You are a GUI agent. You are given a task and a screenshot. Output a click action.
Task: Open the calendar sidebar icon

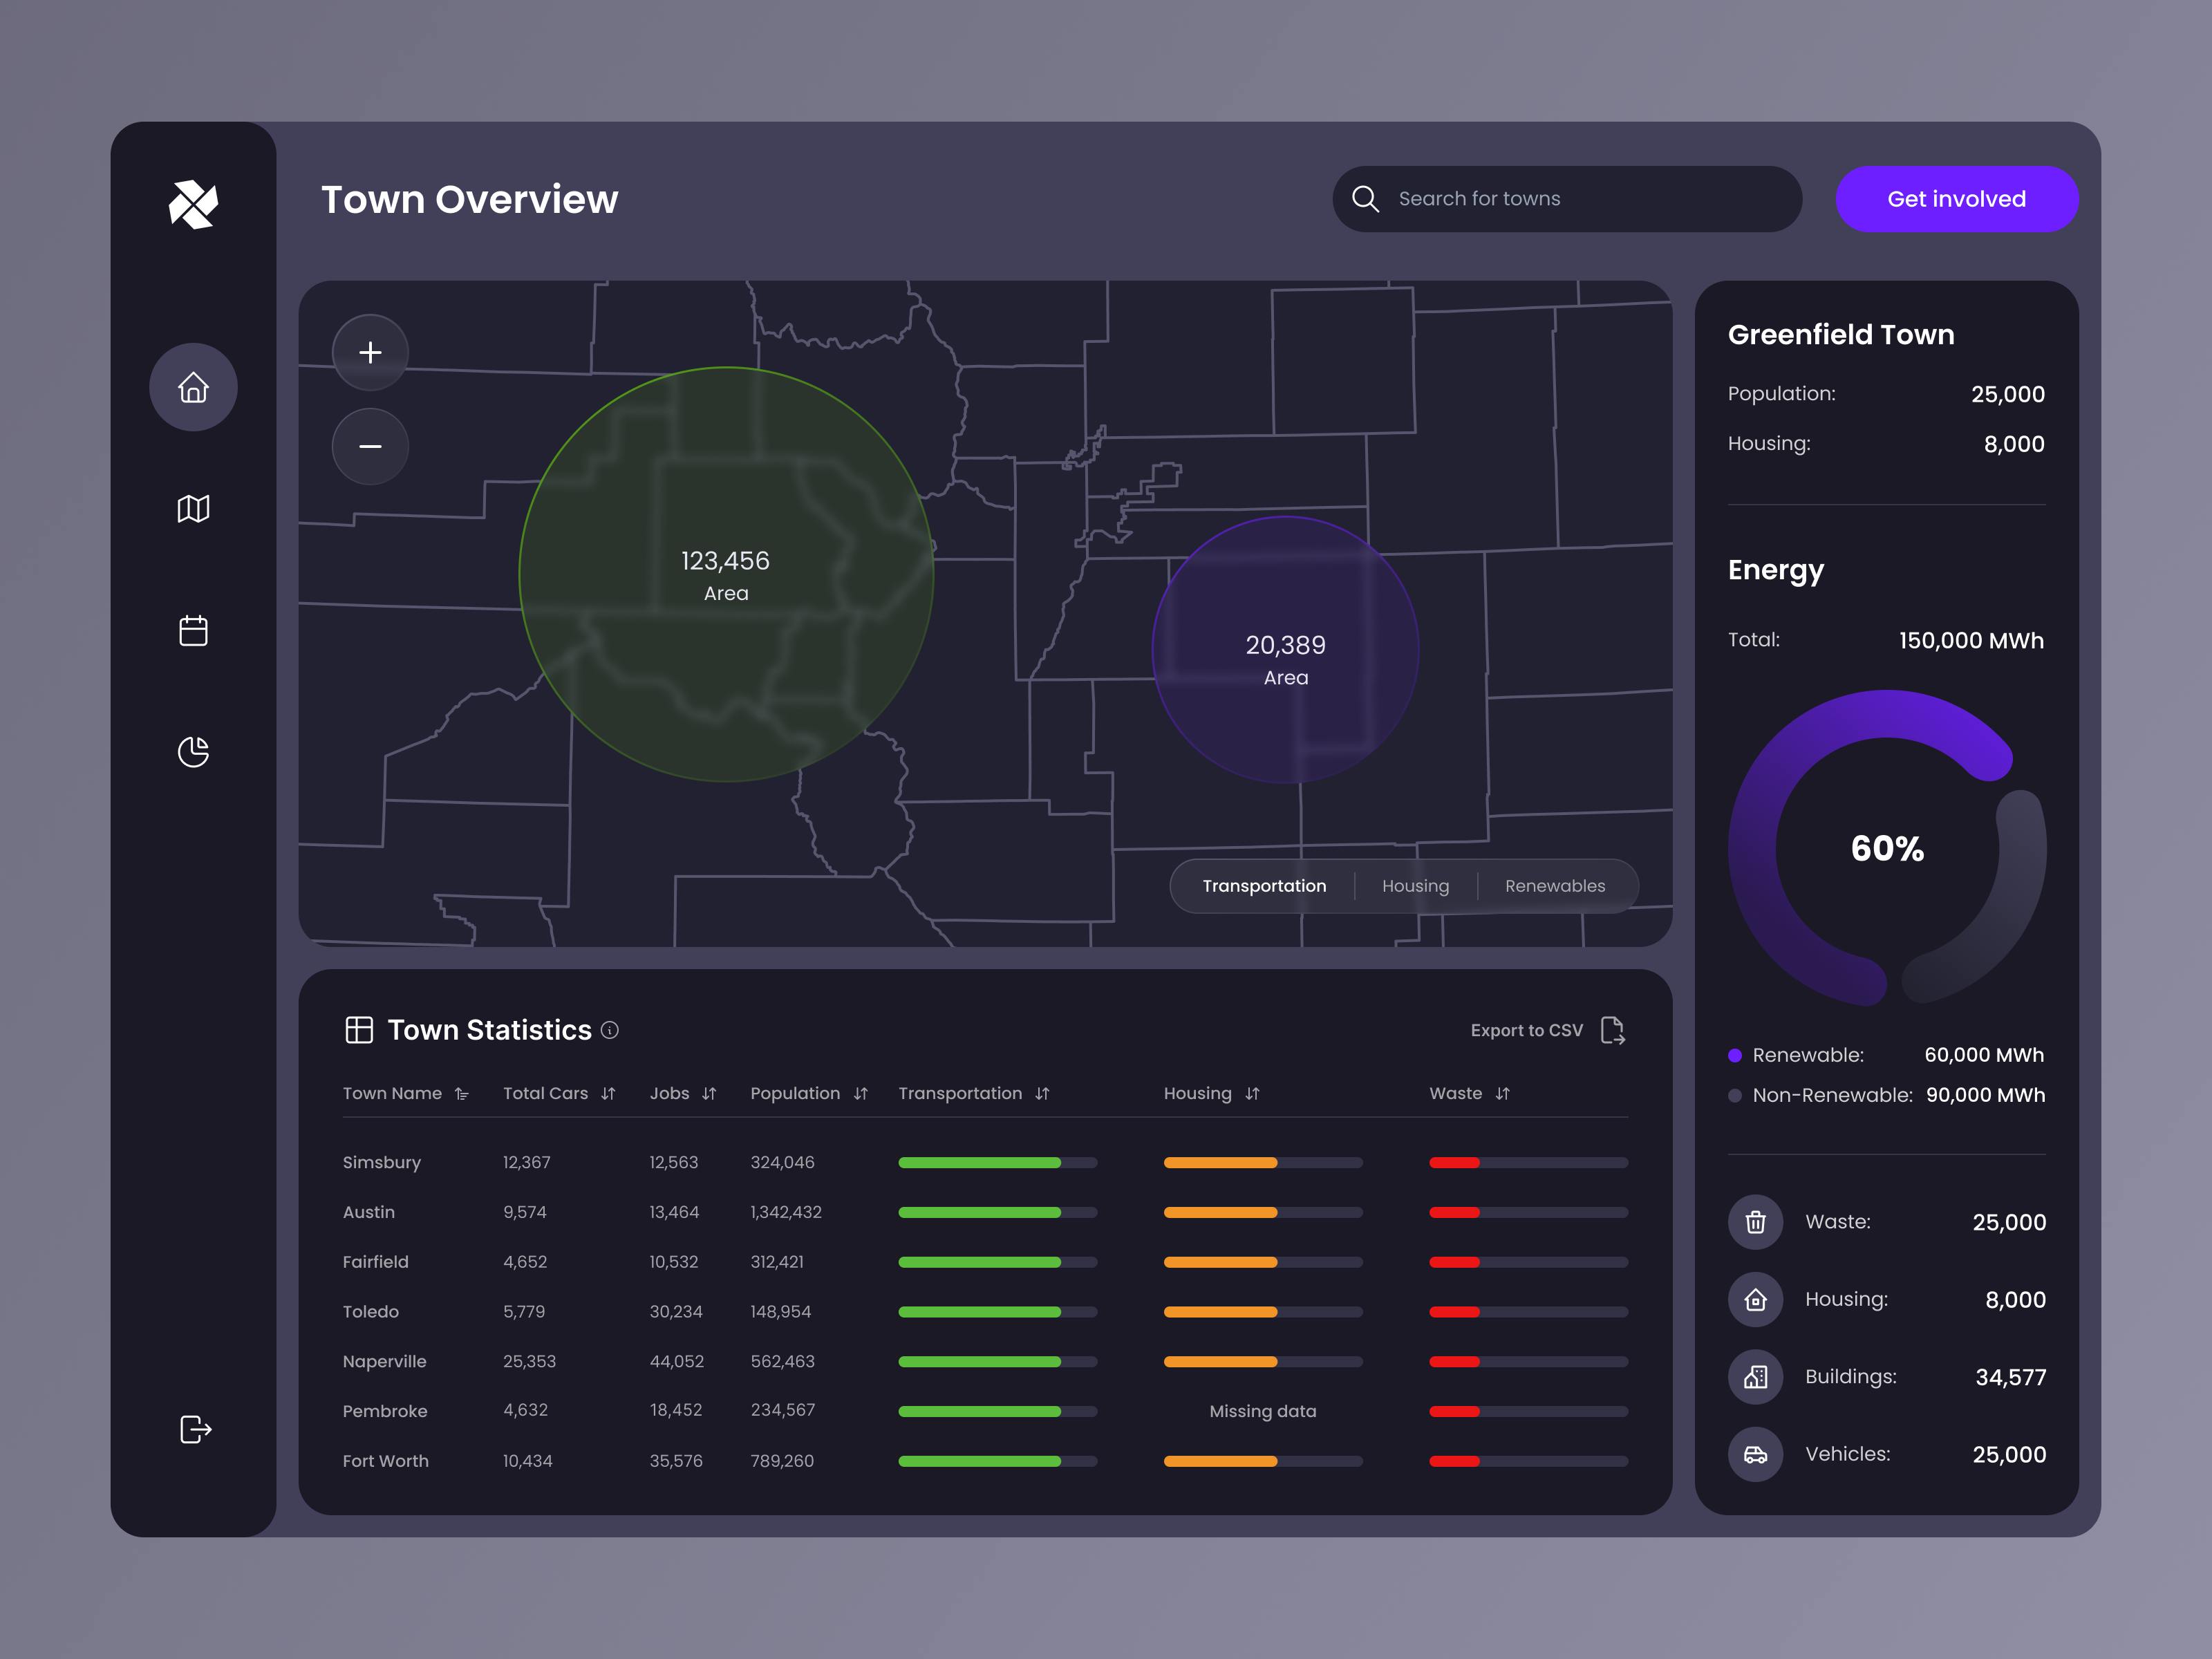click(x=193, y=631)
